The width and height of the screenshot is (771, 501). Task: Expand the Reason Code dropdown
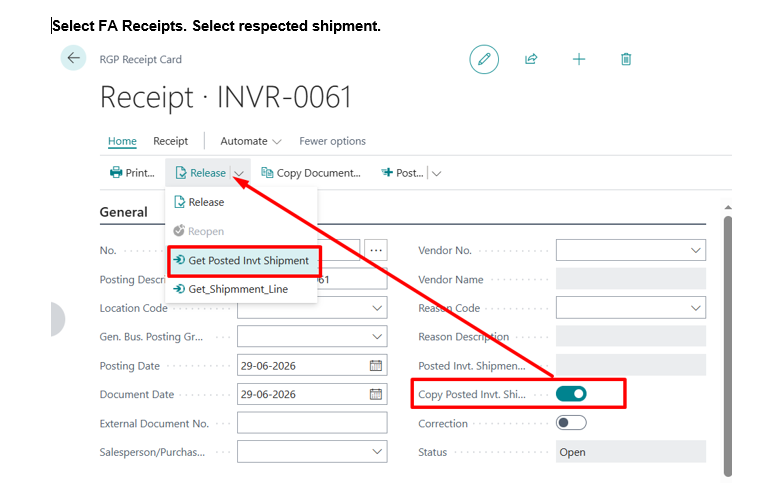[695, 308]
